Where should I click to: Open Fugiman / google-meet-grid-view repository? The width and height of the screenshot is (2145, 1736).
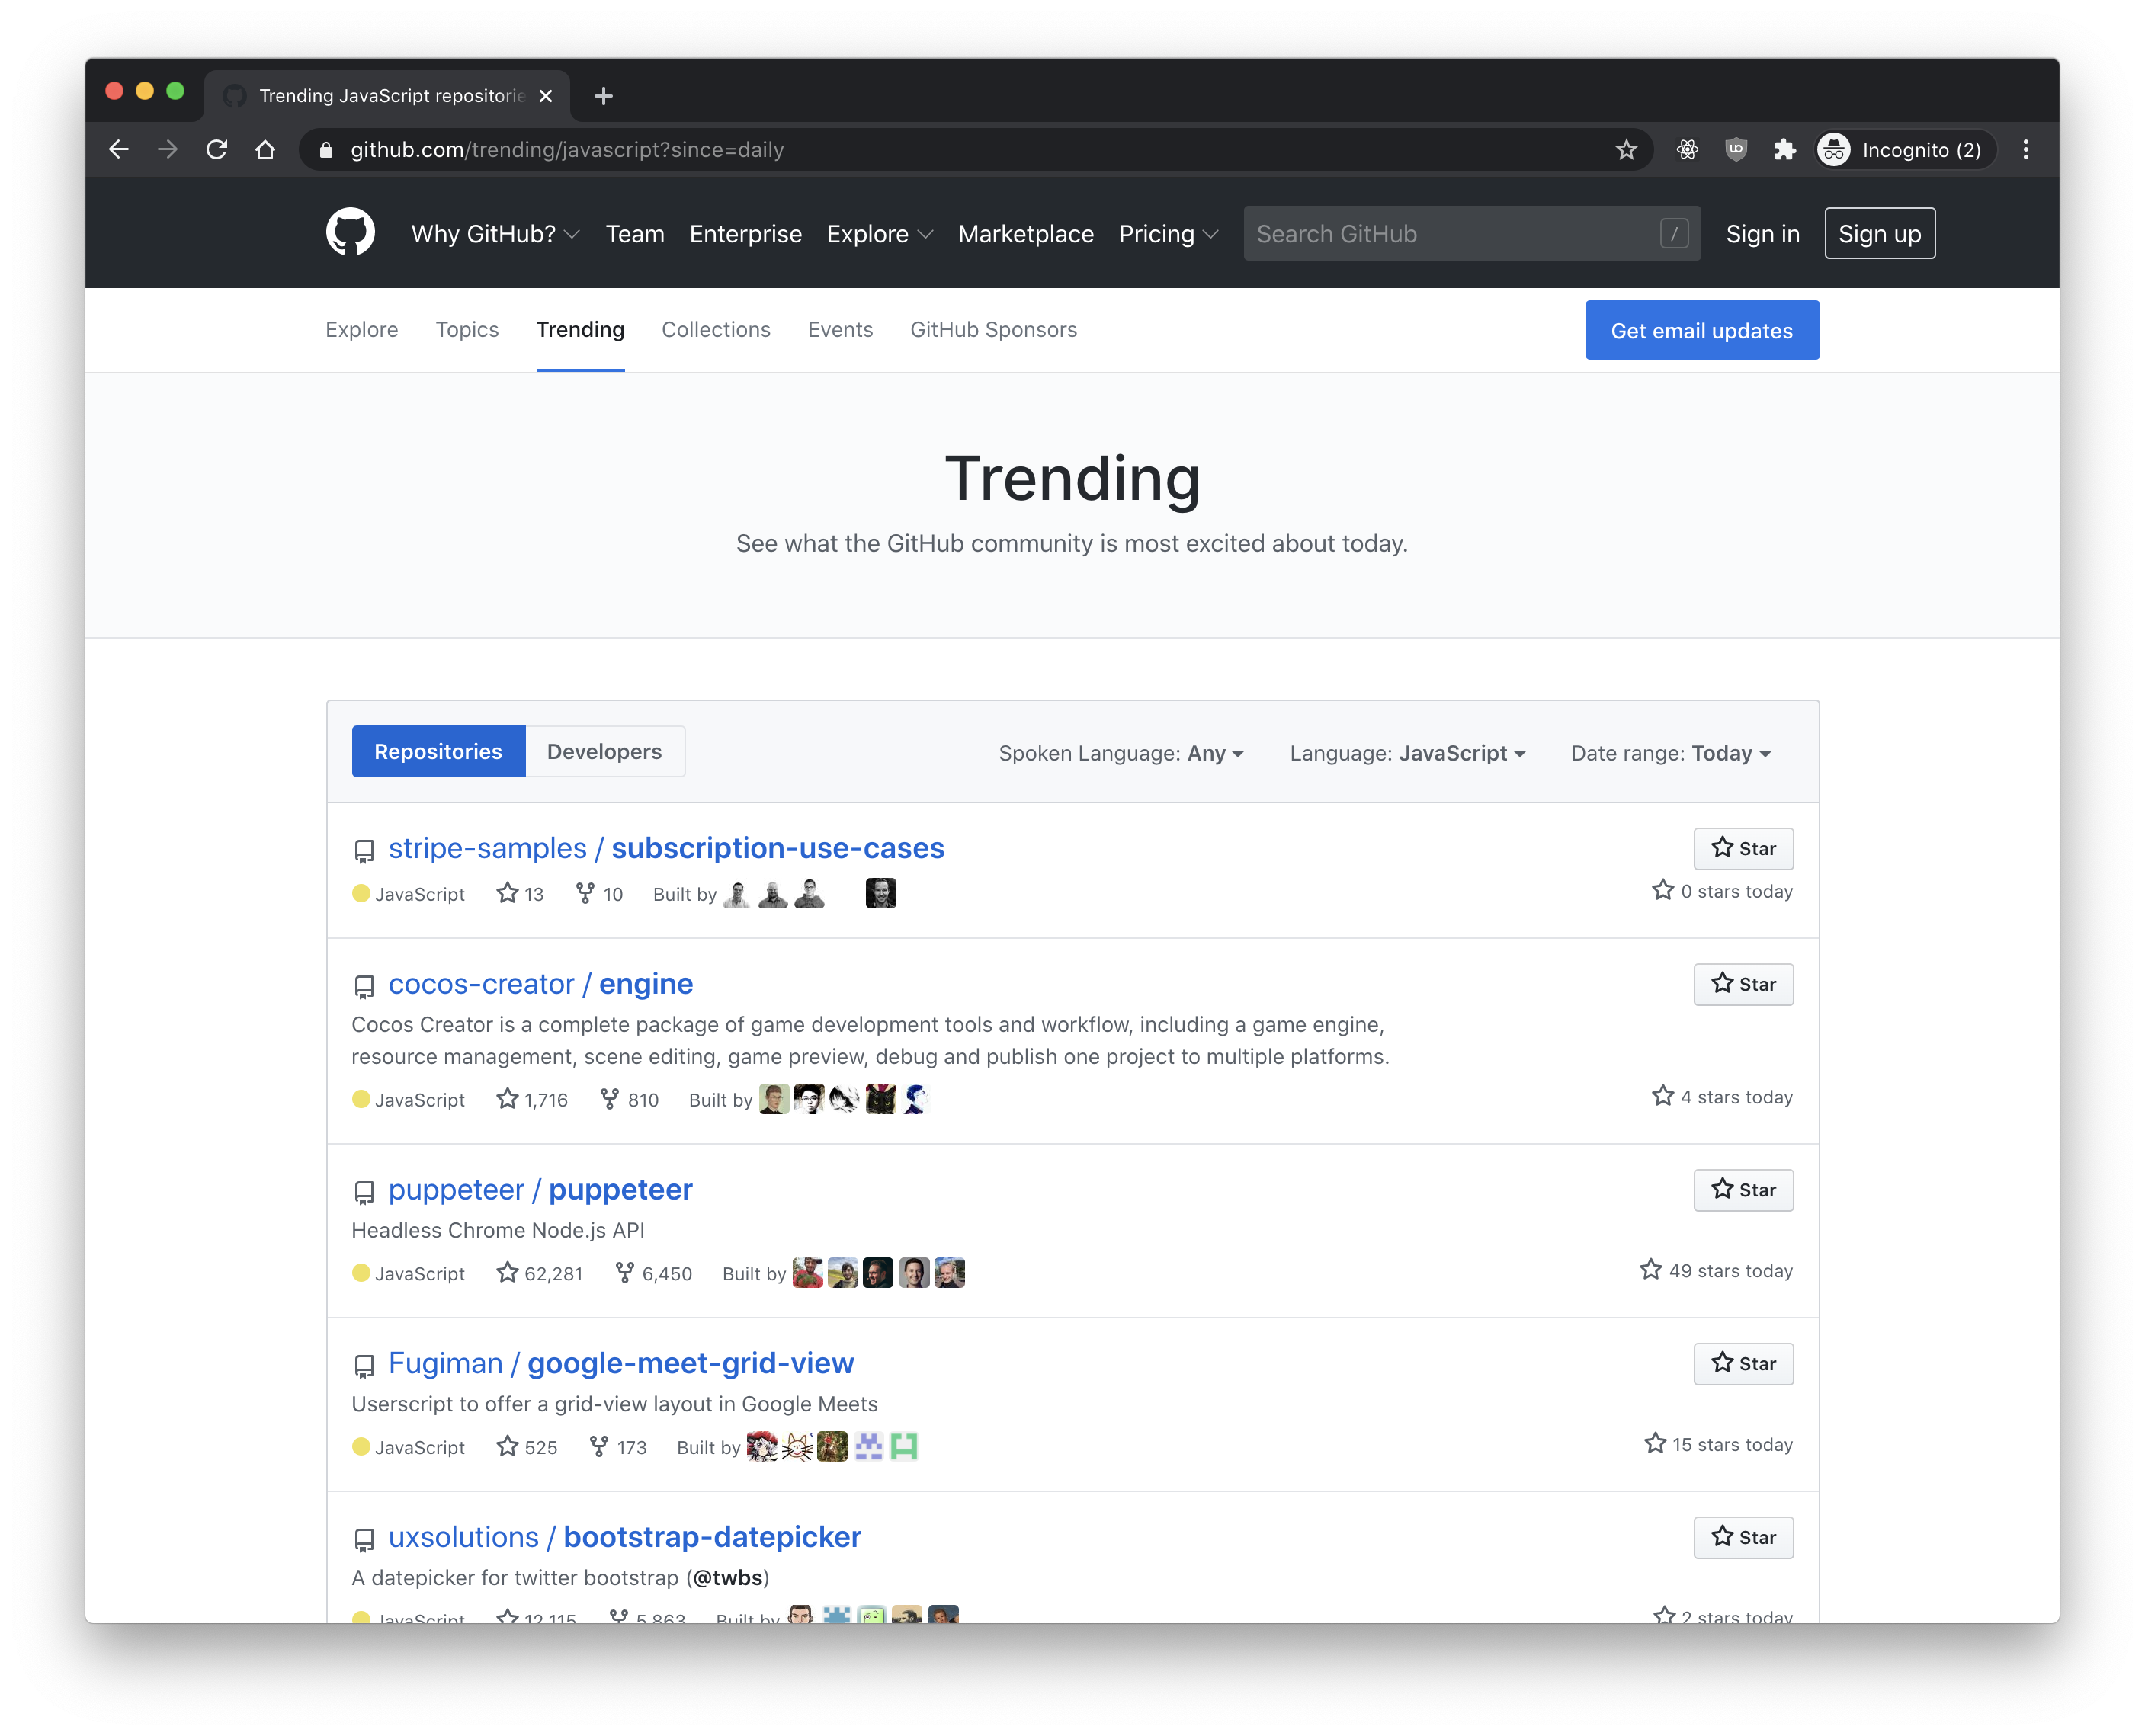point(621,1364)
